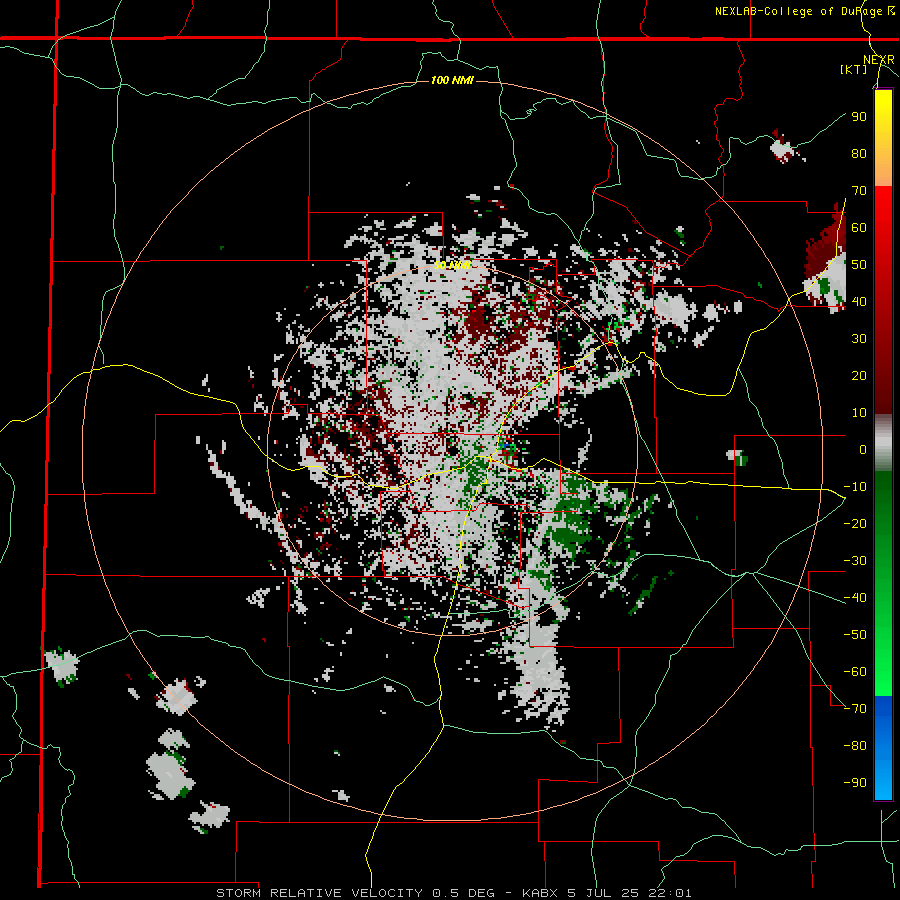Viewport: 900px width, 900px height.
Task: Click the NEXLAB-College of DuPage header text
Action: tap(804, 11)
